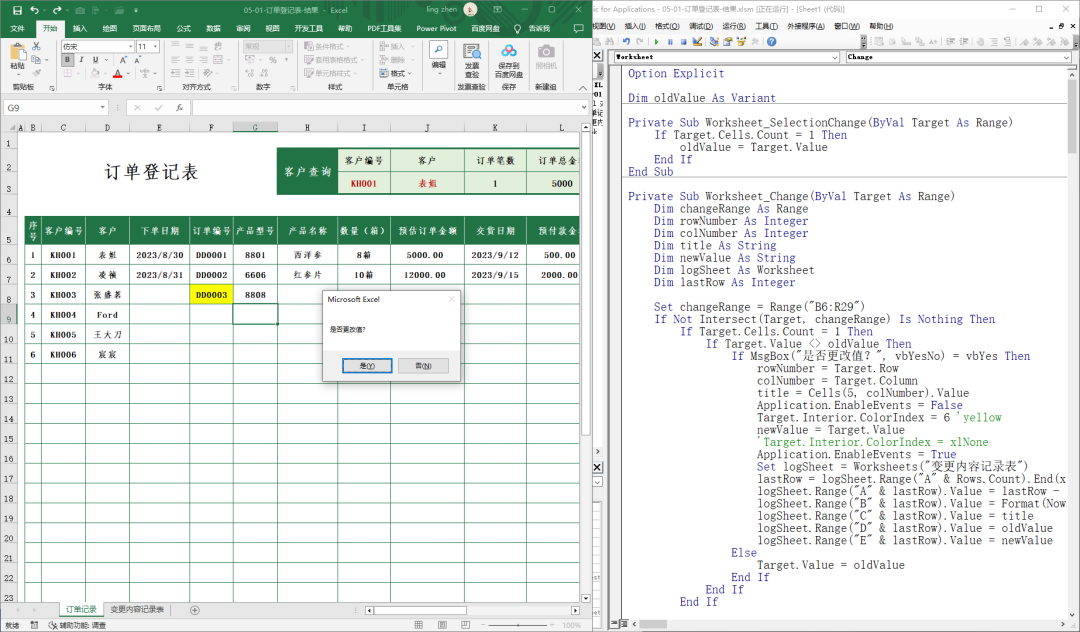1080x632 pixels.
Task: Click the Cut scissors icon in clipboard group
Action: pos(37,46)
